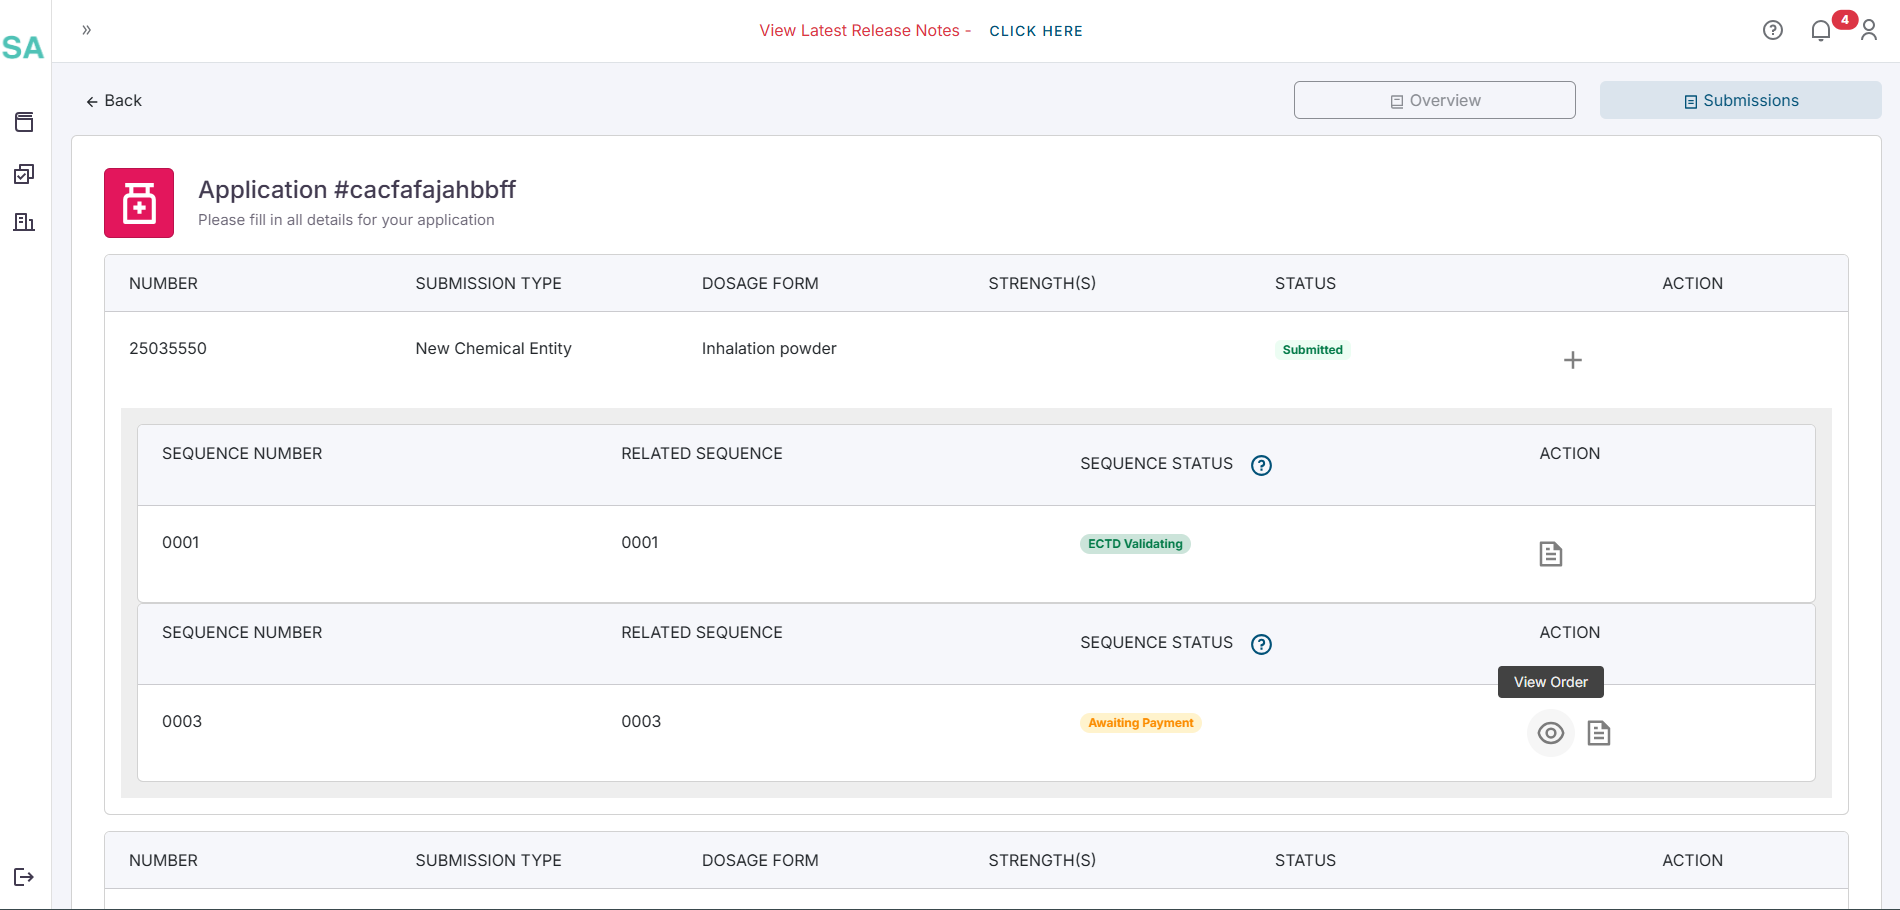Click the first sidebar archive icon
This screenshot has width=1900, height=910.
pos(24,122)
